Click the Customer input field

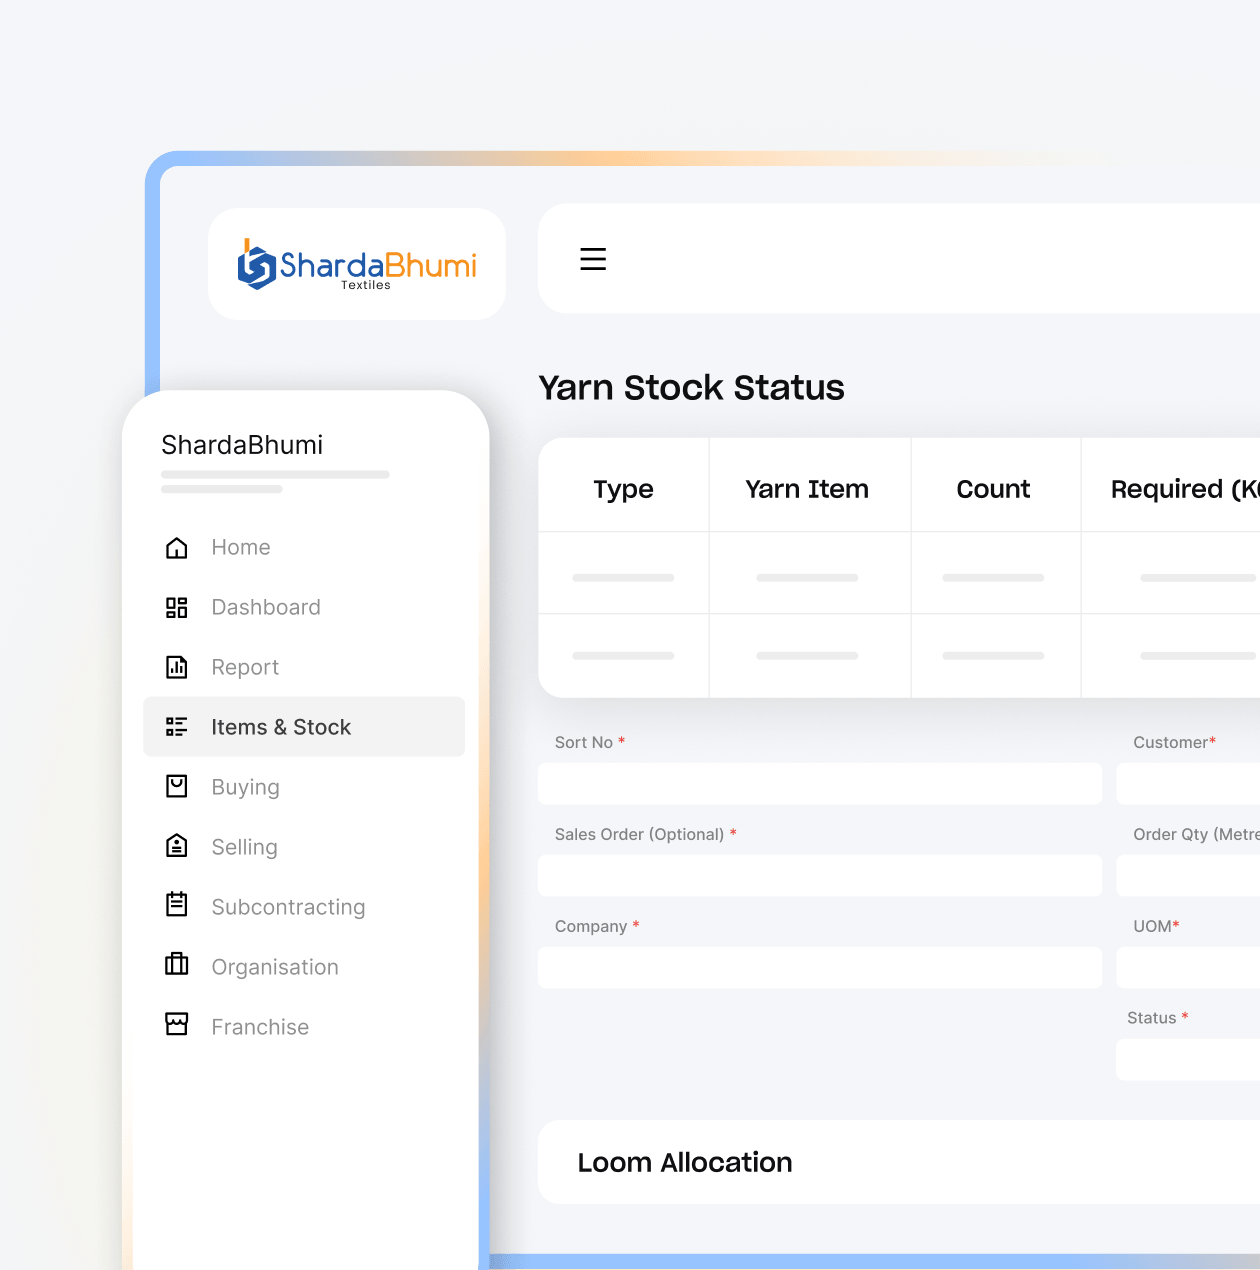(x=1188, y=784)
